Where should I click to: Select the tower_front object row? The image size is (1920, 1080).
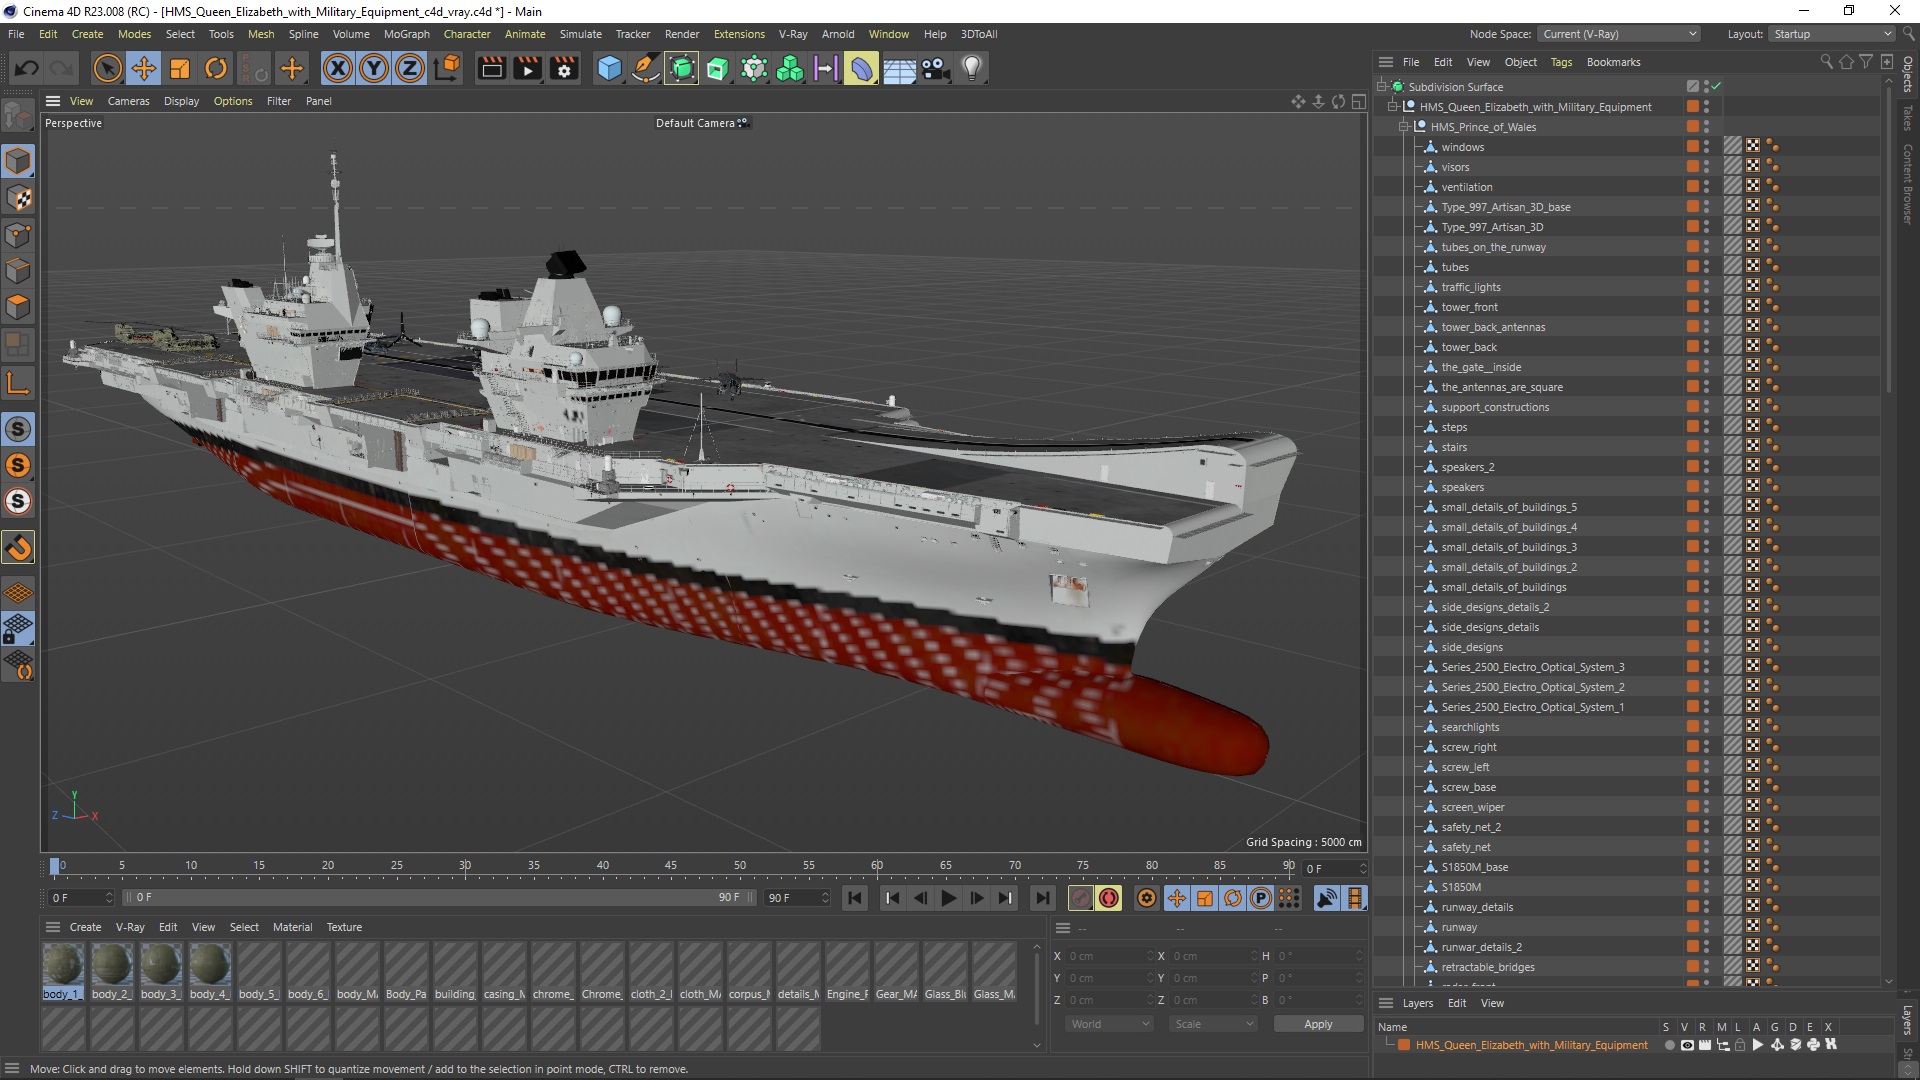(1469, 307)
